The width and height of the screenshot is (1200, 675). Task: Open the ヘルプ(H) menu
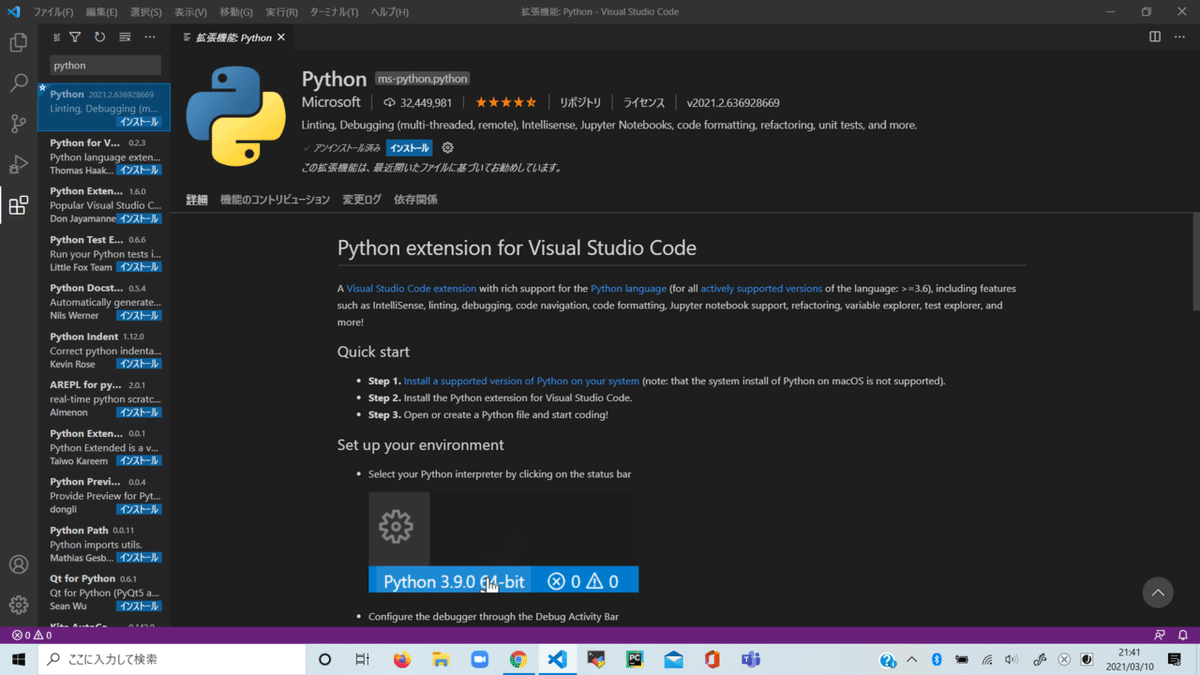click(x=389, y=12)
